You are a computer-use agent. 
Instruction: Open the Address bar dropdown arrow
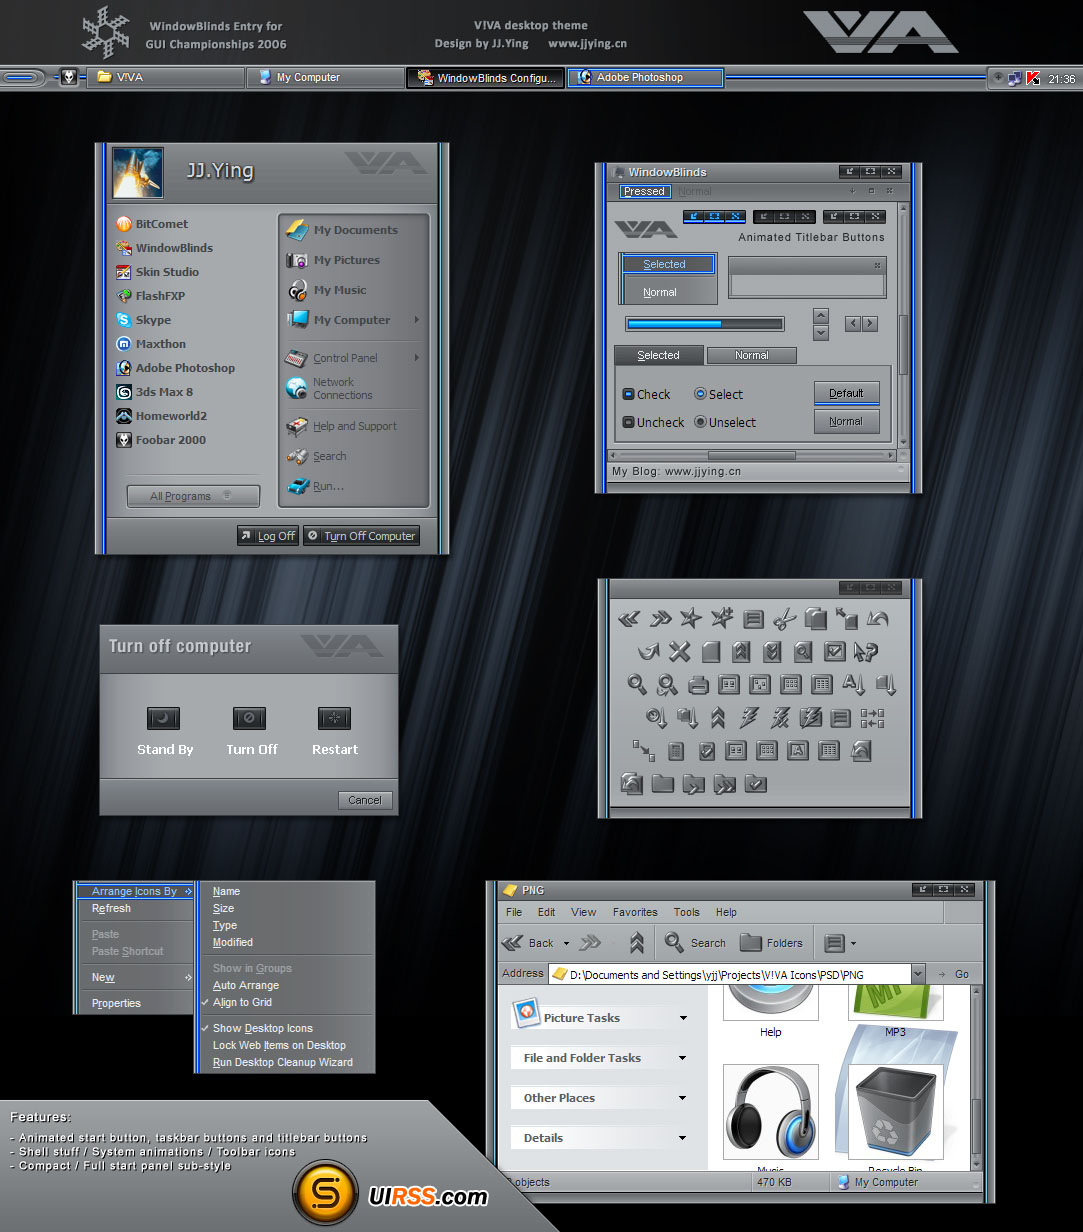pyautogui.click(x=918, y=973)
